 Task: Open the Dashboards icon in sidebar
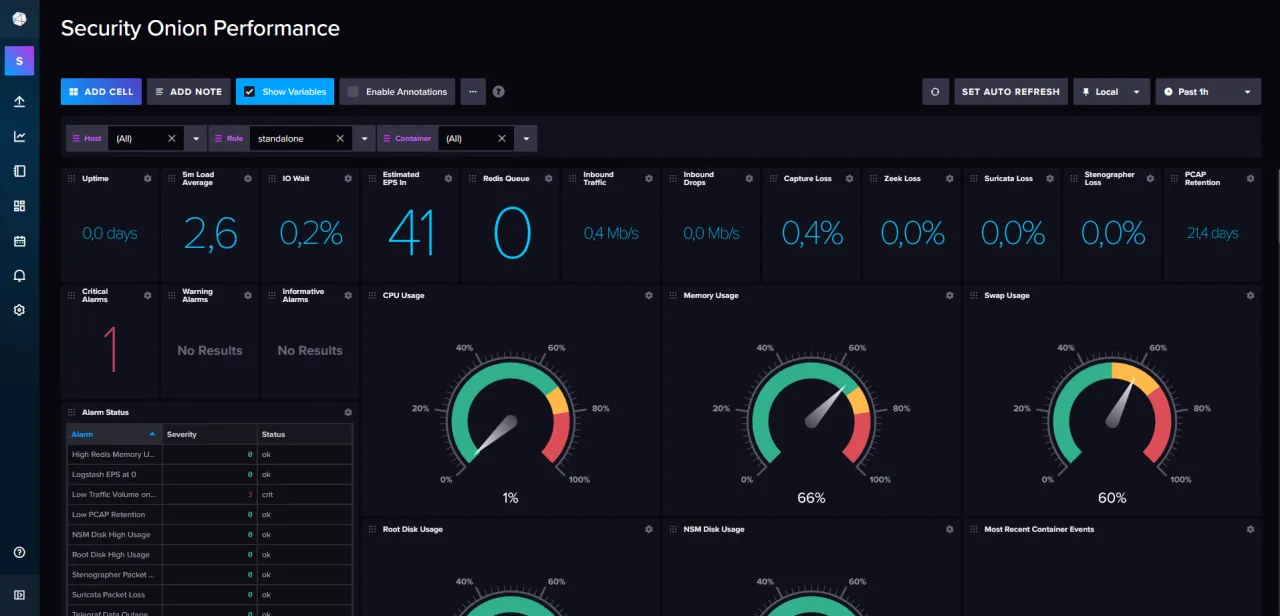pyautogui.click(x=19, y=206)
